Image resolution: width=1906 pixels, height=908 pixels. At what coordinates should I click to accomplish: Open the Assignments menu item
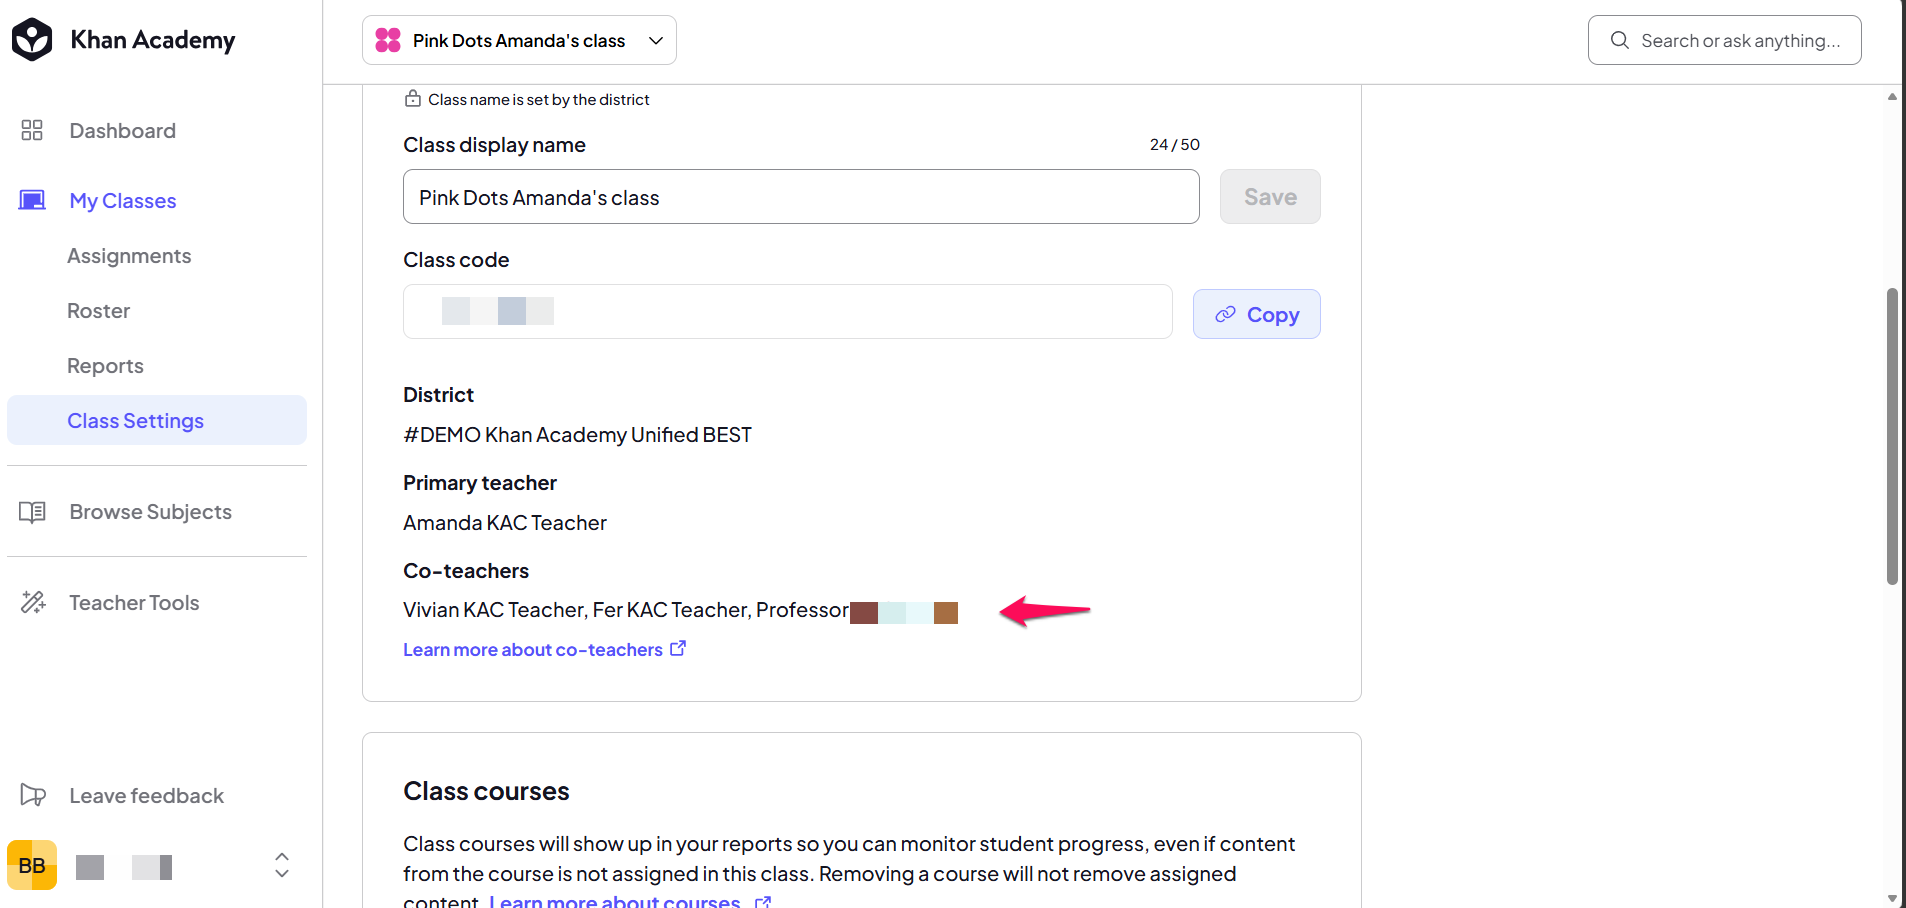129,256
